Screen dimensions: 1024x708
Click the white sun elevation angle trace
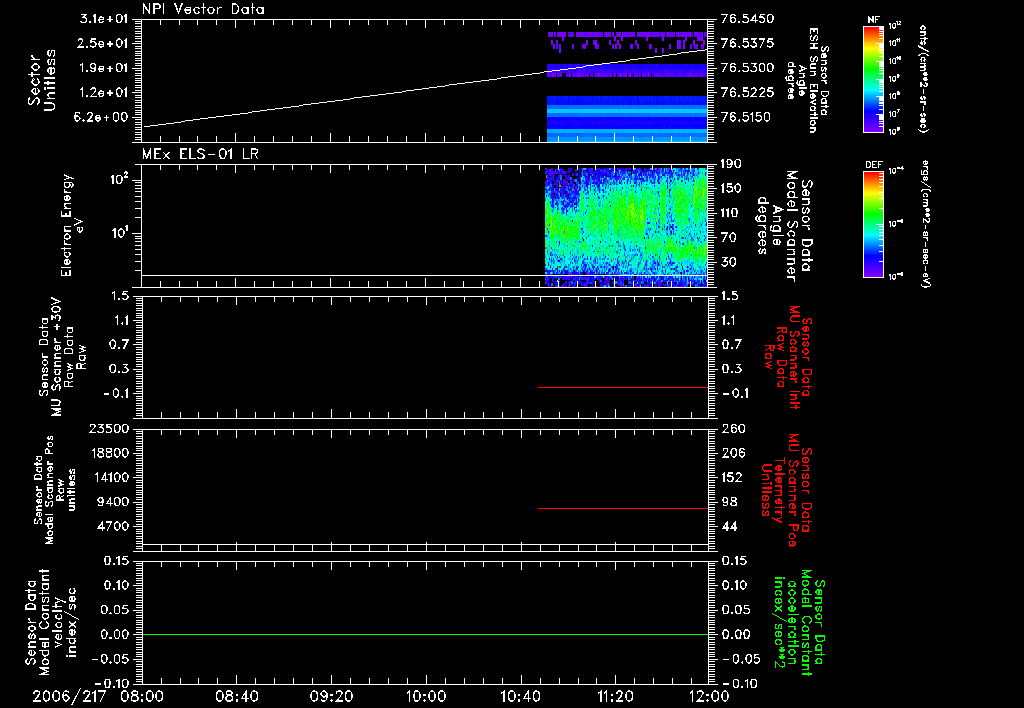tap(424, 88)
